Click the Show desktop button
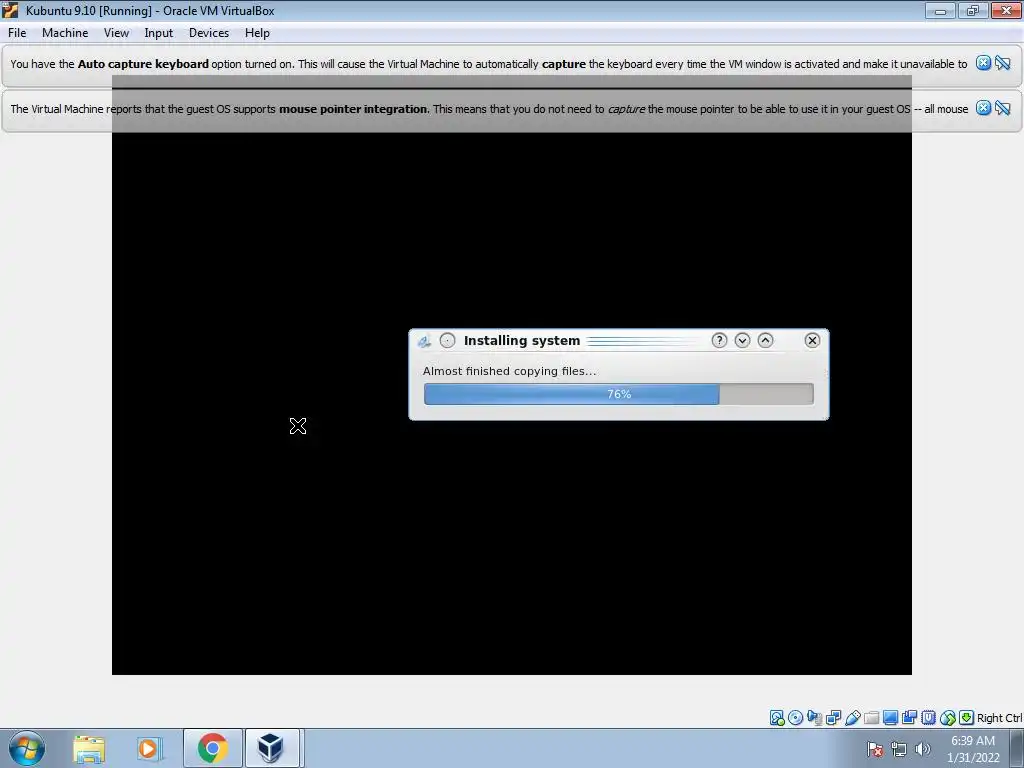Screen dimensions: 1024x768 (1017, 749)
